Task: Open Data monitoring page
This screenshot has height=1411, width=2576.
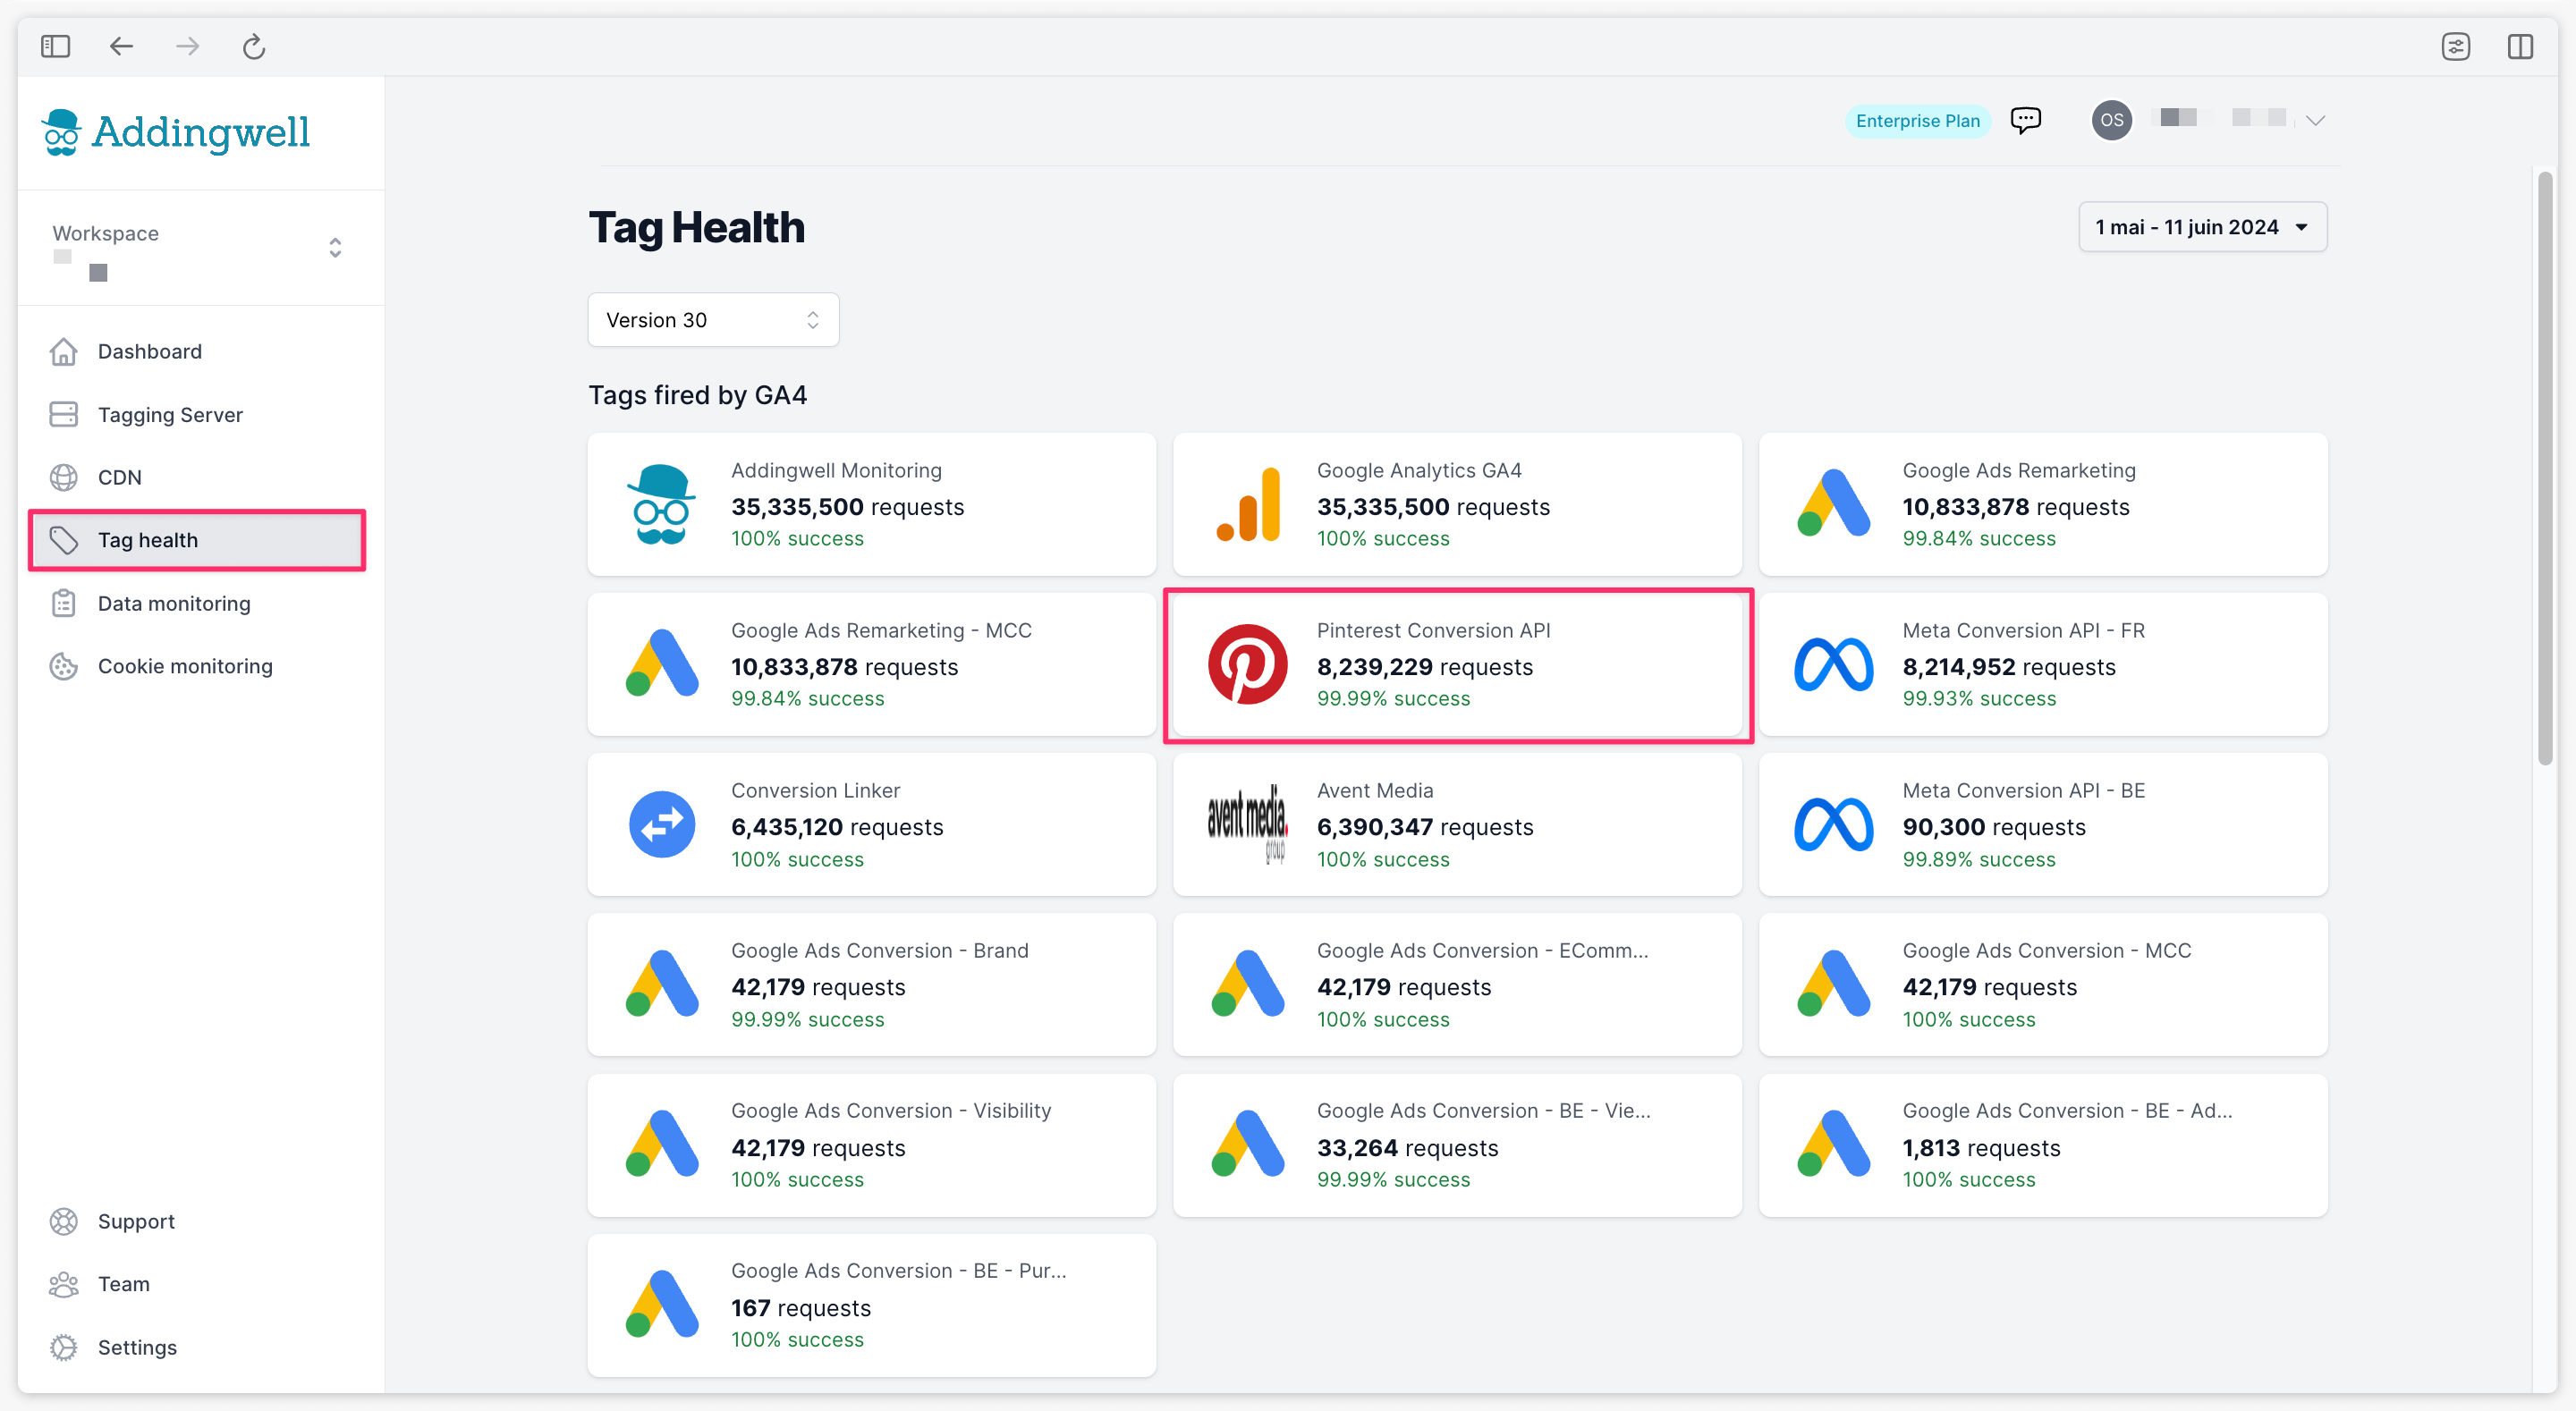Action: coord(174,603)
